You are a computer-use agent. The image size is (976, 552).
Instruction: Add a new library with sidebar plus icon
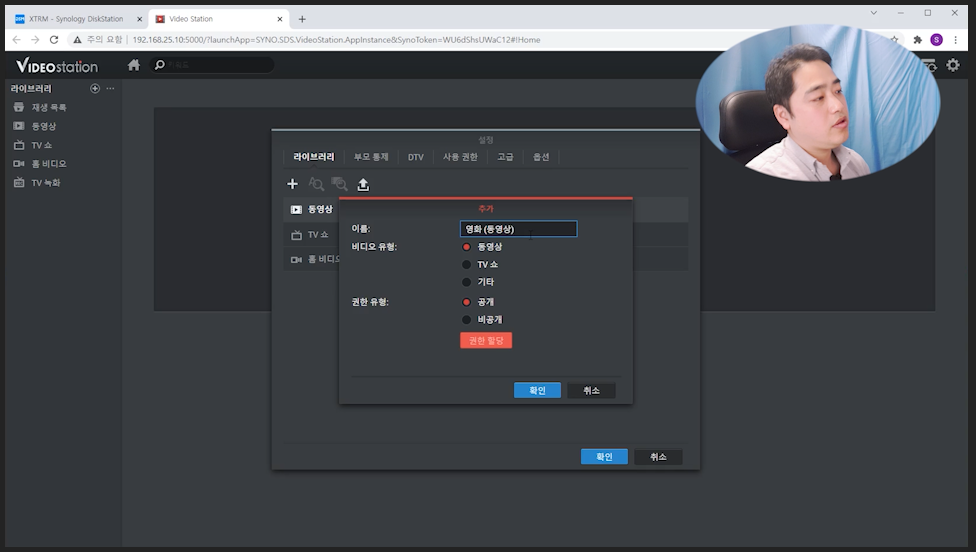(95, 88)
